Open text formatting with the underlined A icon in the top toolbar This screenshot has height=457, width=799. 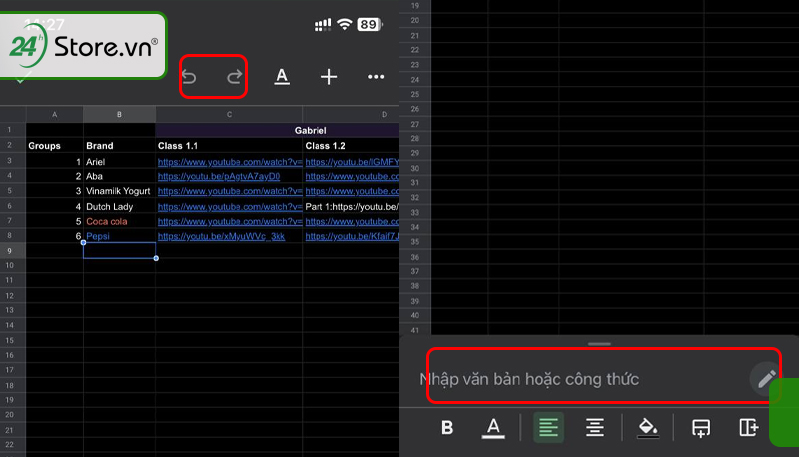click(x=282, y=77)
